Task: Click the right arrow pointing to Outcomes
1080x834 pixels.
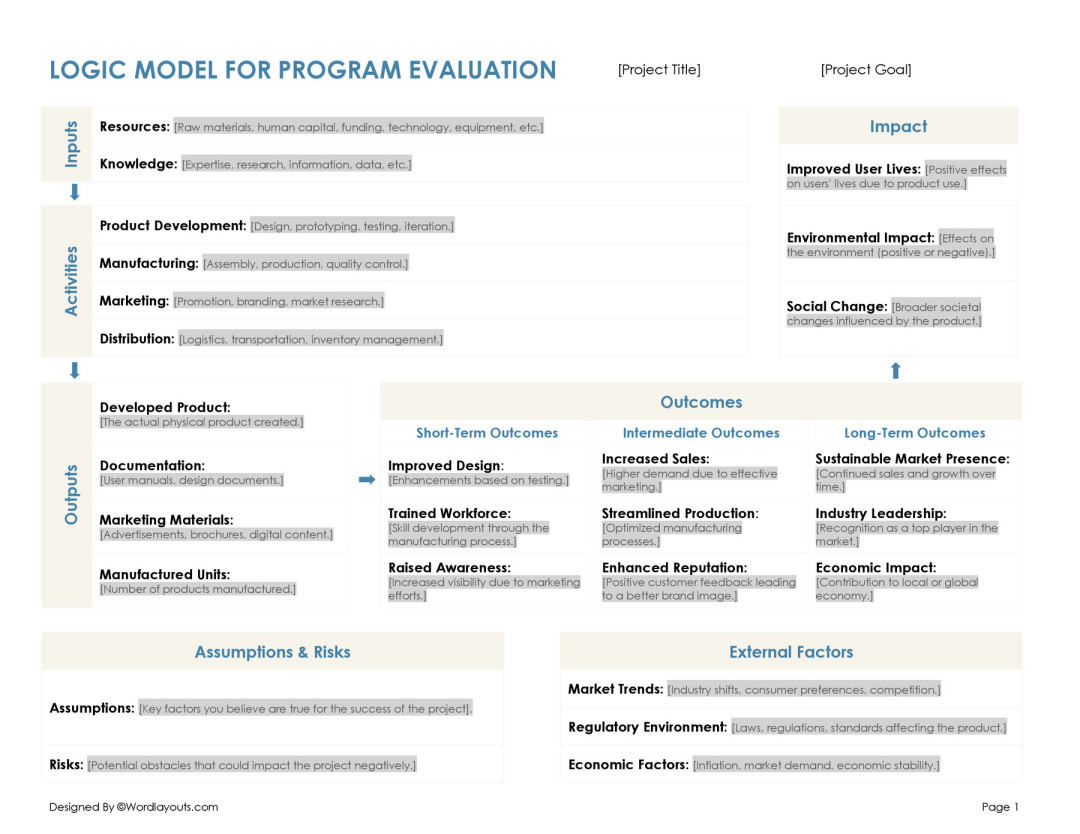Action: 366,480
